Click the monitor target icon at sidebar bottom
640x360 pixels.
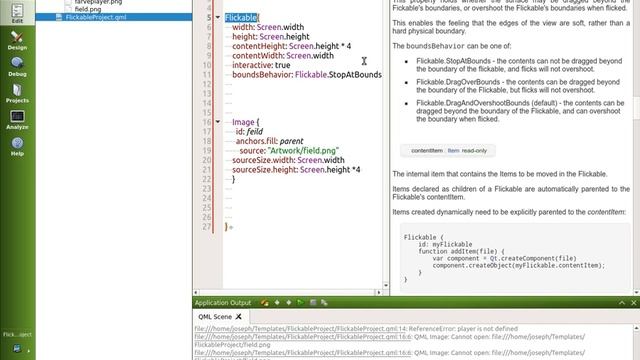pyautogui.click(x=17, y=348)
